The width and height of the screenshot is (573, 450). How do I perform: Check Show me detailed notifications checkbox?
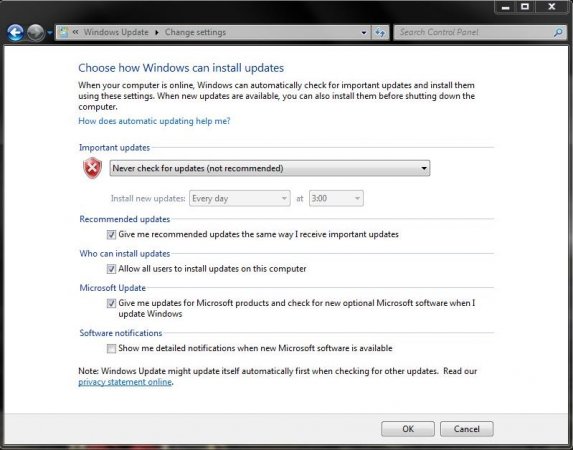click(111, 349)
